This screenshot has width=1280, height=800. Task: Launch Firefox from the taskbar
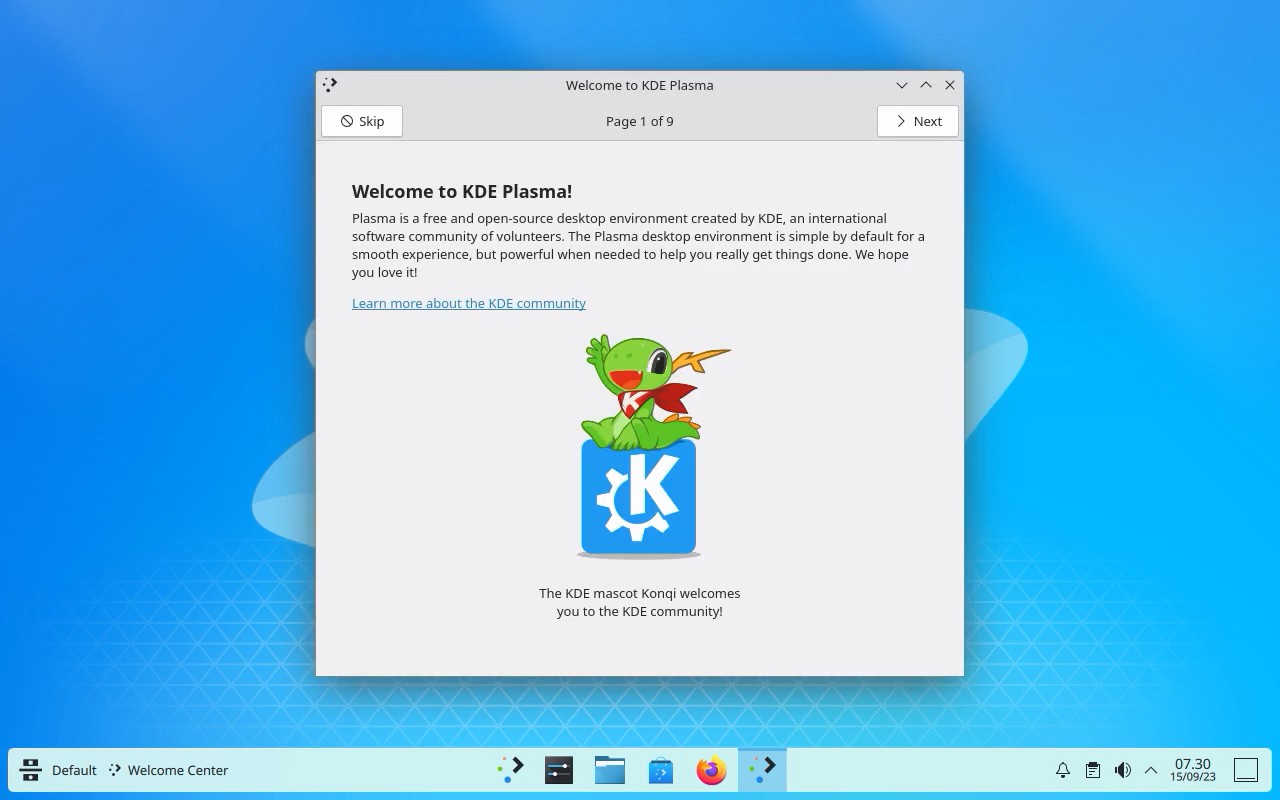pyautogui.click(x=710, y=770)
